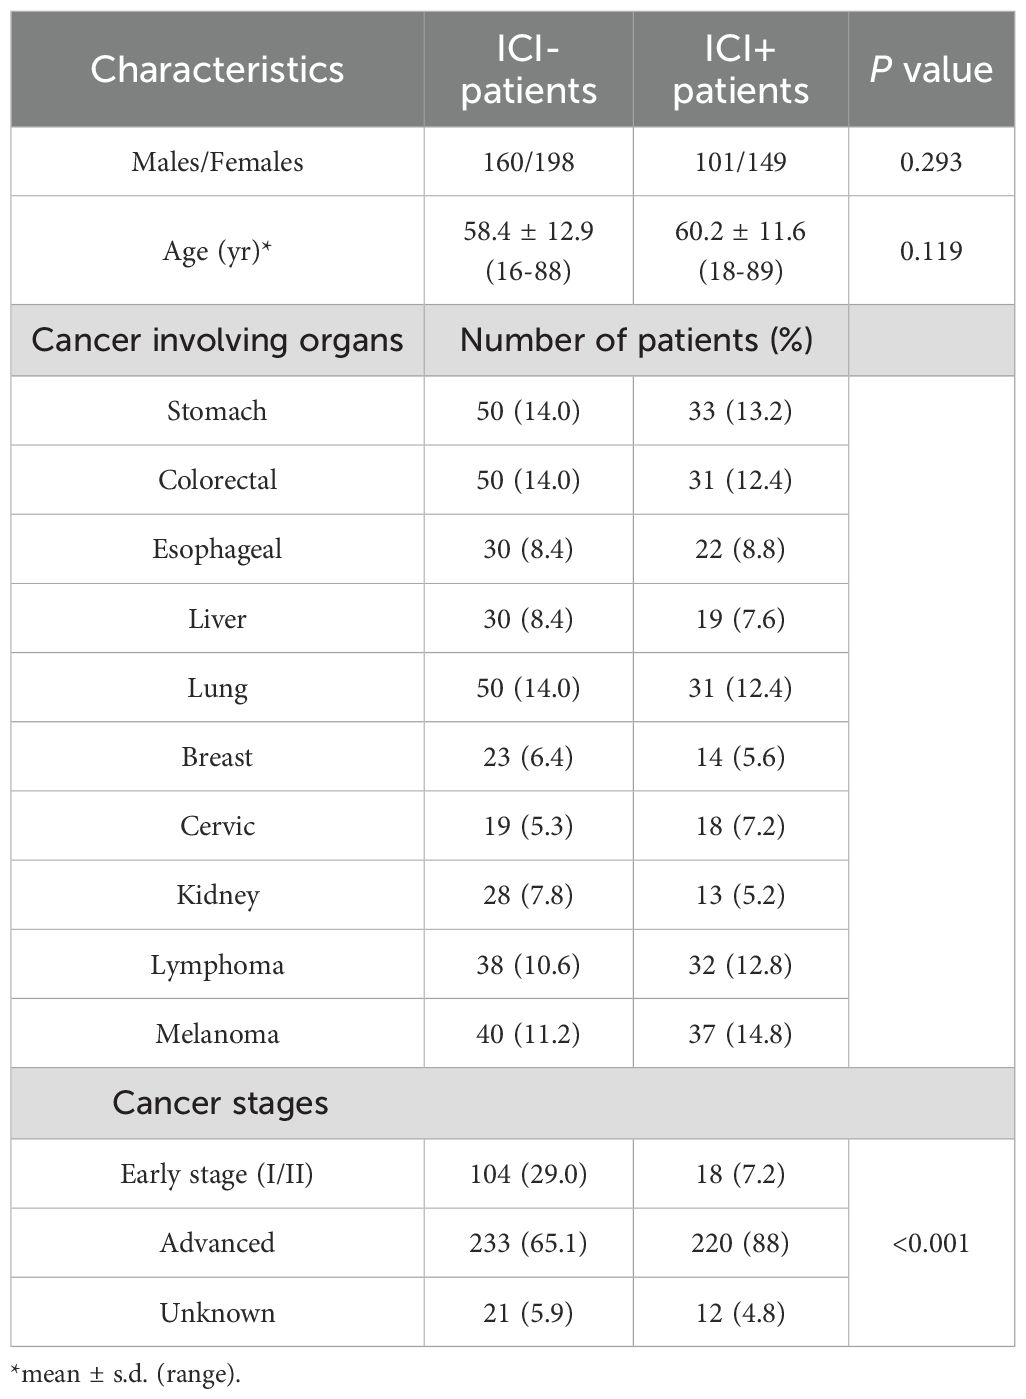Viewport: 1026px width, 1399px height.
Task: Click the Number of patients (%) heading
Action: [x=636, y=340]
